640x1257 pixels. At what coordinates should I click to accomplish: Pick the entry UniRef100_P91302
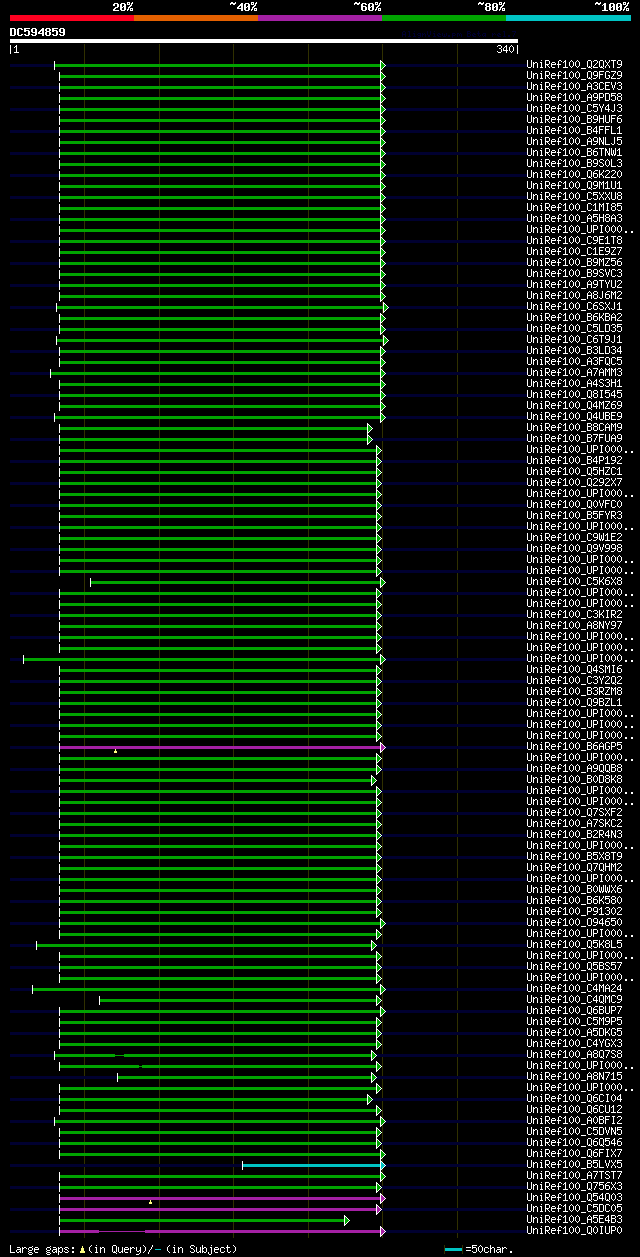(x=574, y=911)
